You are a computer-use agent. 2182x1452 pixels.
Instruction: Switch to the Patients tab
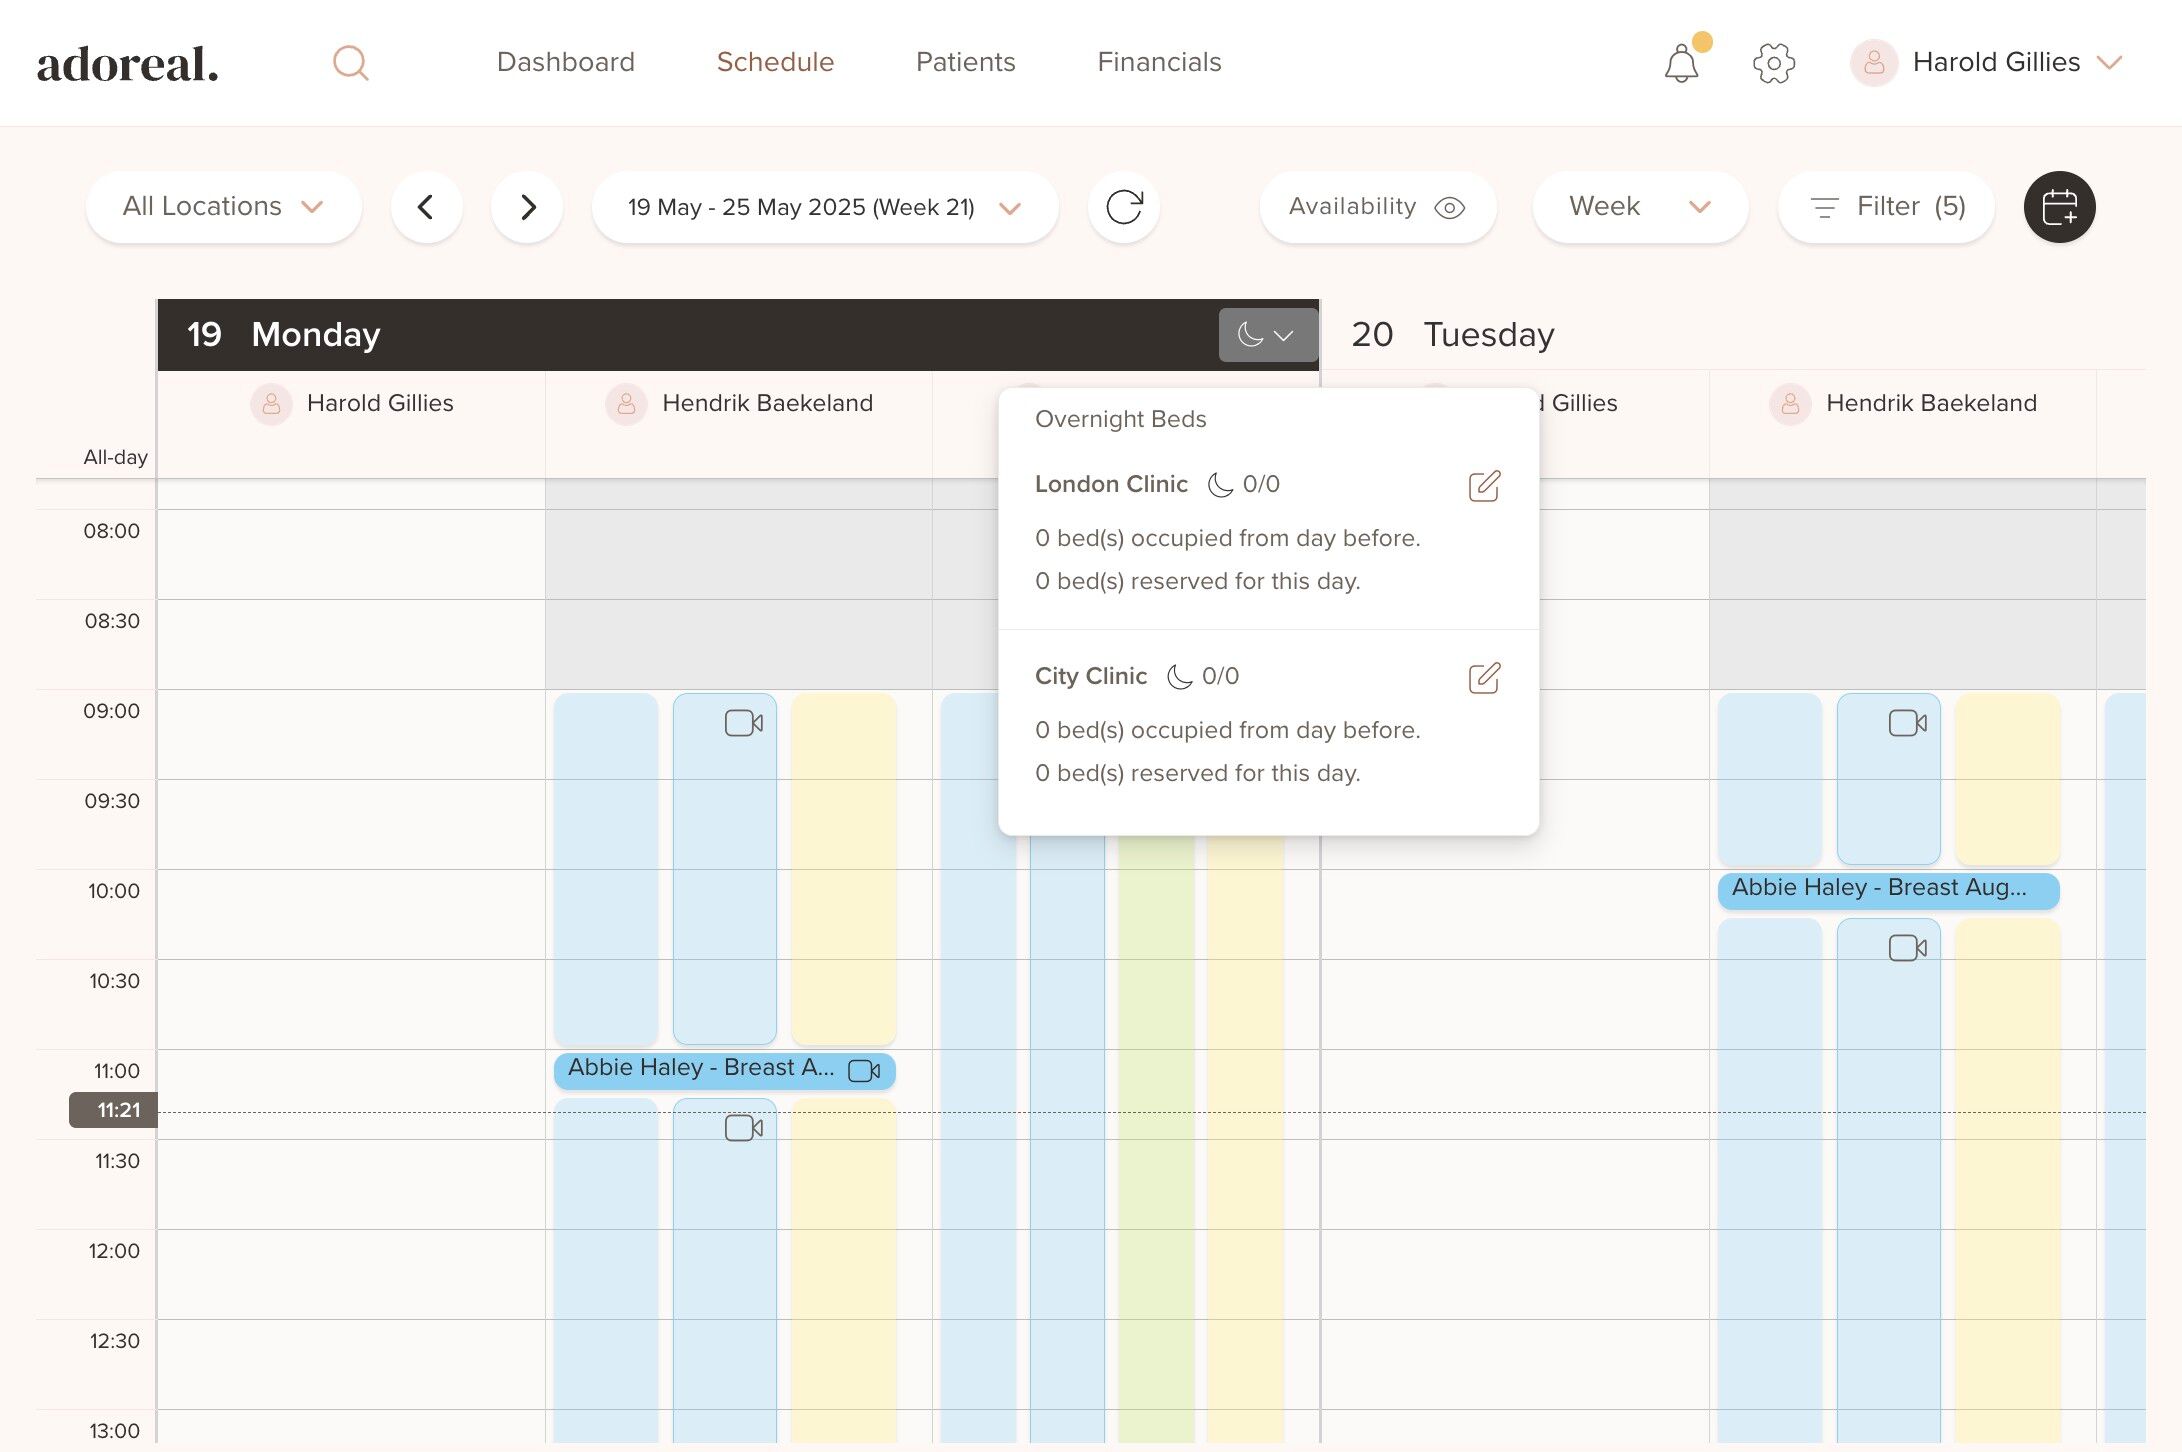click(x=965, y=62)
